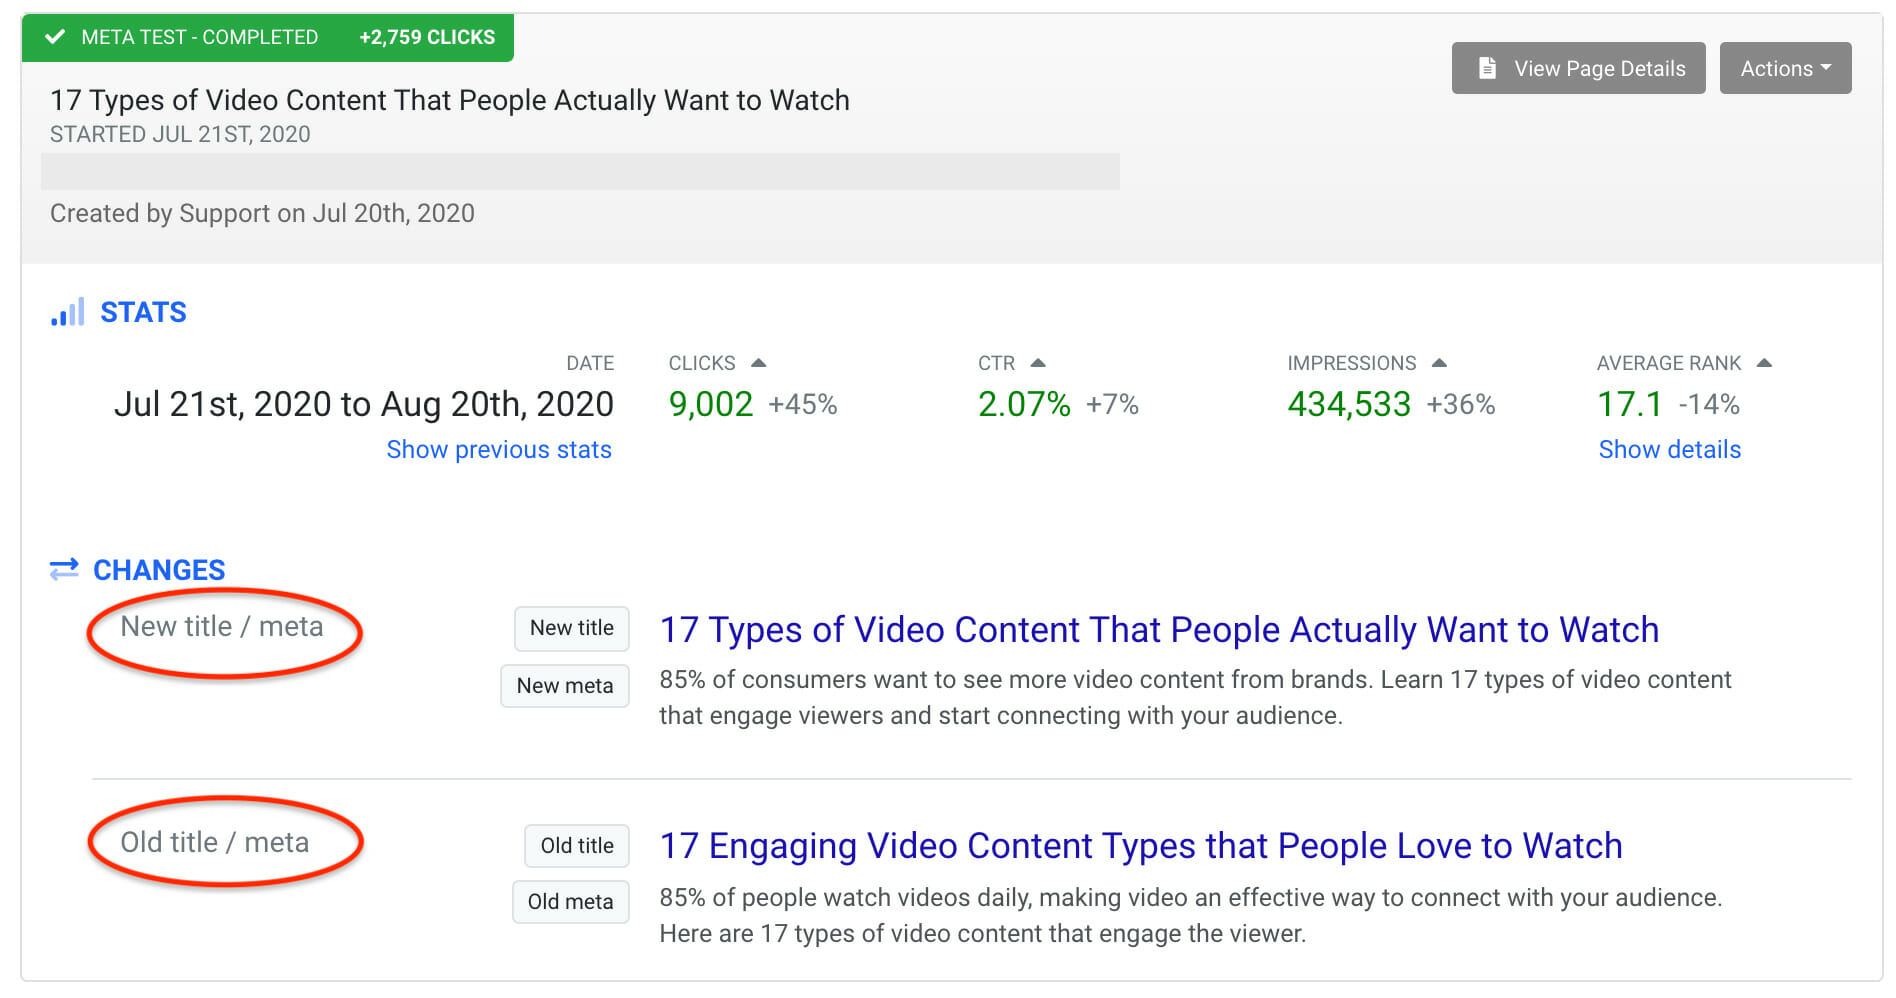Click the +2,759 CLICKS badge

coord(427,37)
